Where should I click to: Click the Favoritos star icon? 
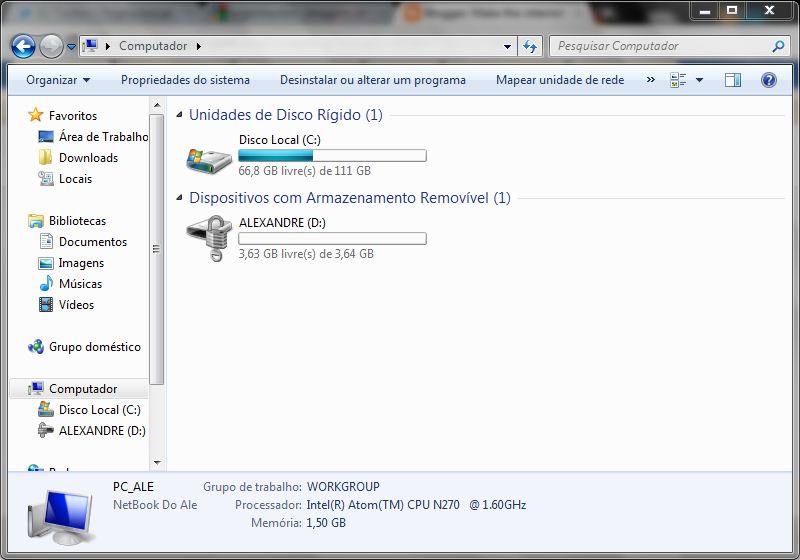pos(36,115)
